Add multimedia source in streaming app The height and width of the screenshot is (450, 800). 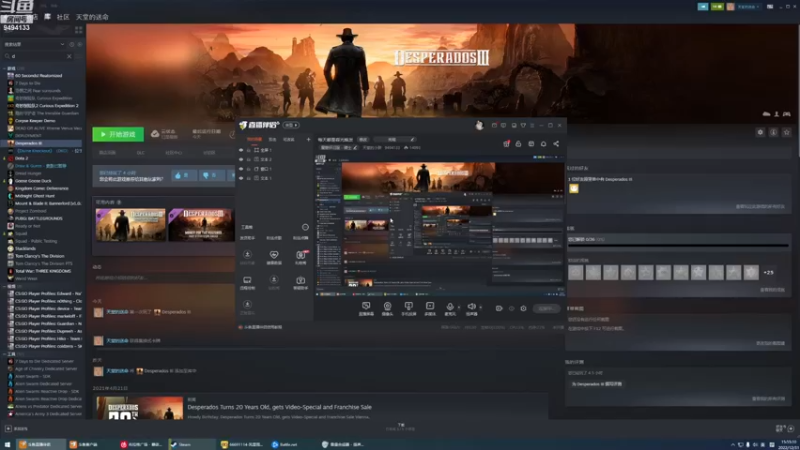click(430, 308)
